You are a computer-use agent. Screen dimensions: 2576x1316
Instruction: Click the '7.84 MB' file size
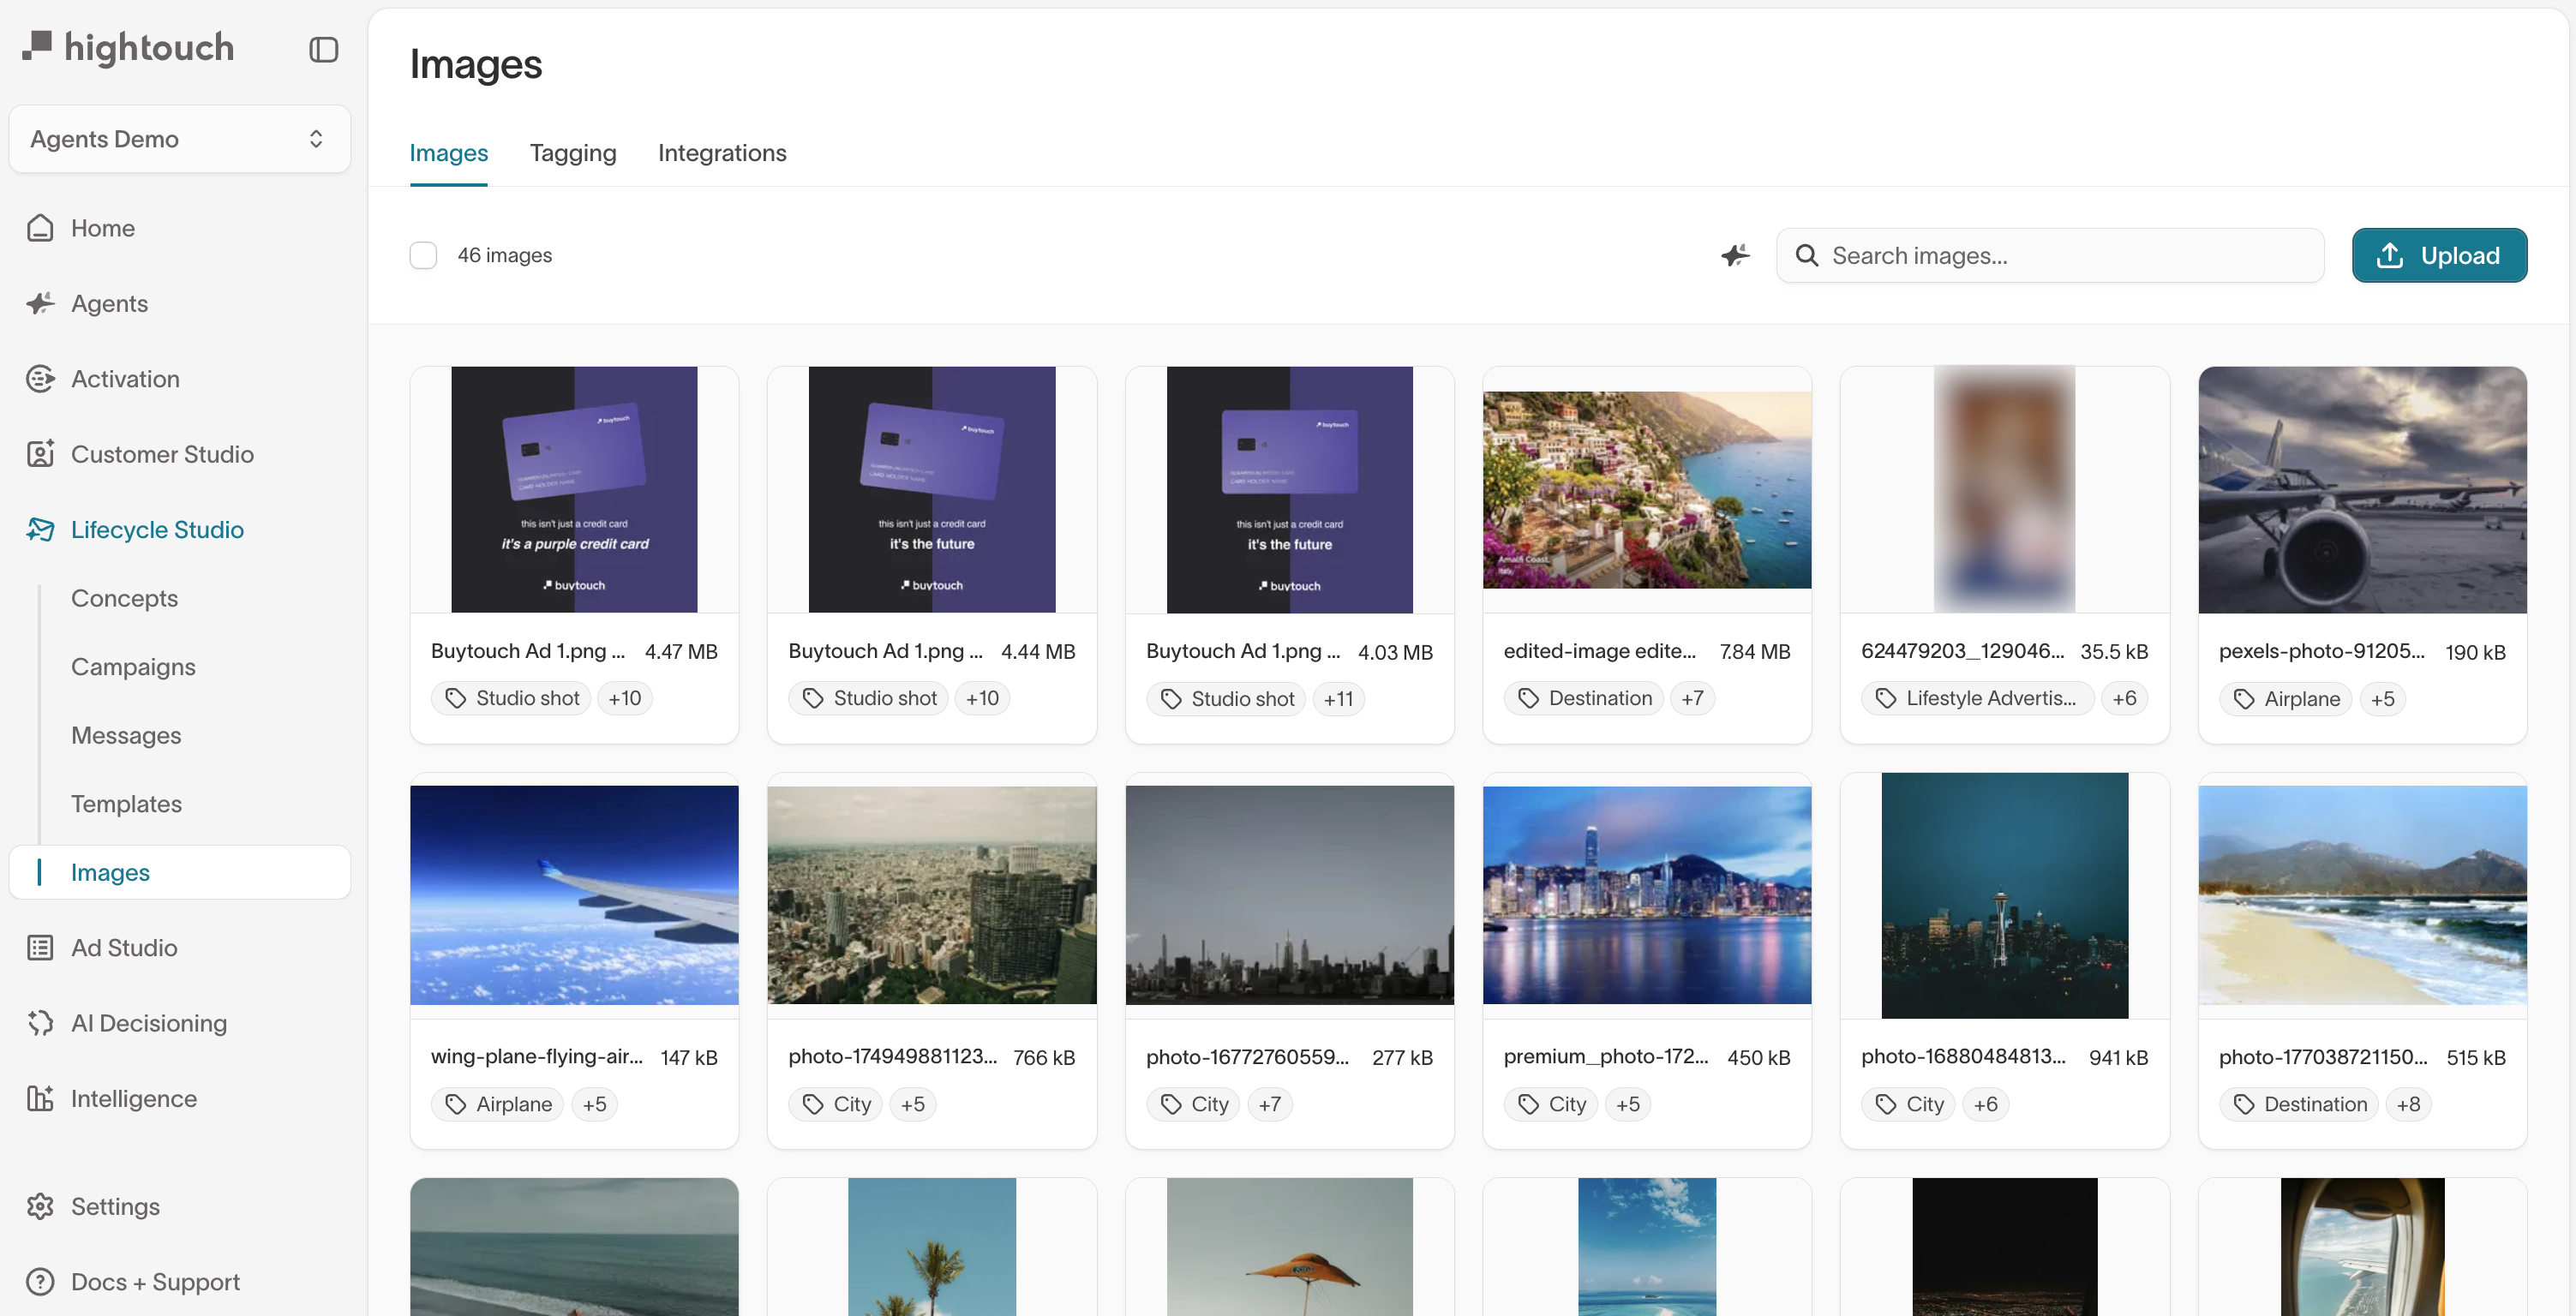[x=1754, y=651]
